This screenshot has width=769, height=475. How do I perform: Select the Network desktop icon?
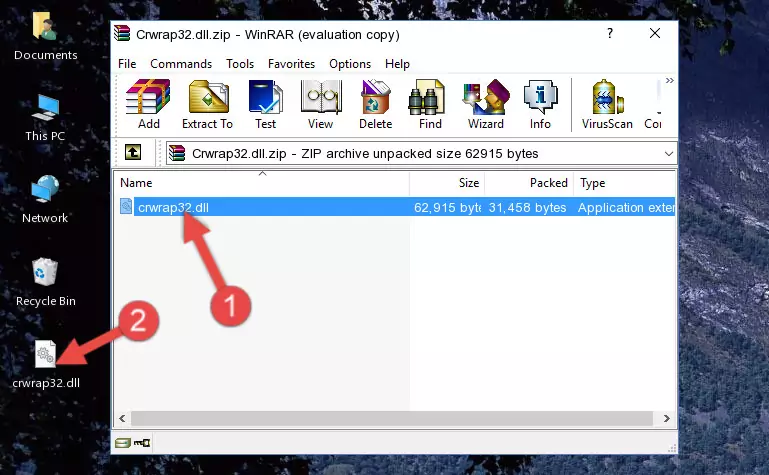click(45, 200)
